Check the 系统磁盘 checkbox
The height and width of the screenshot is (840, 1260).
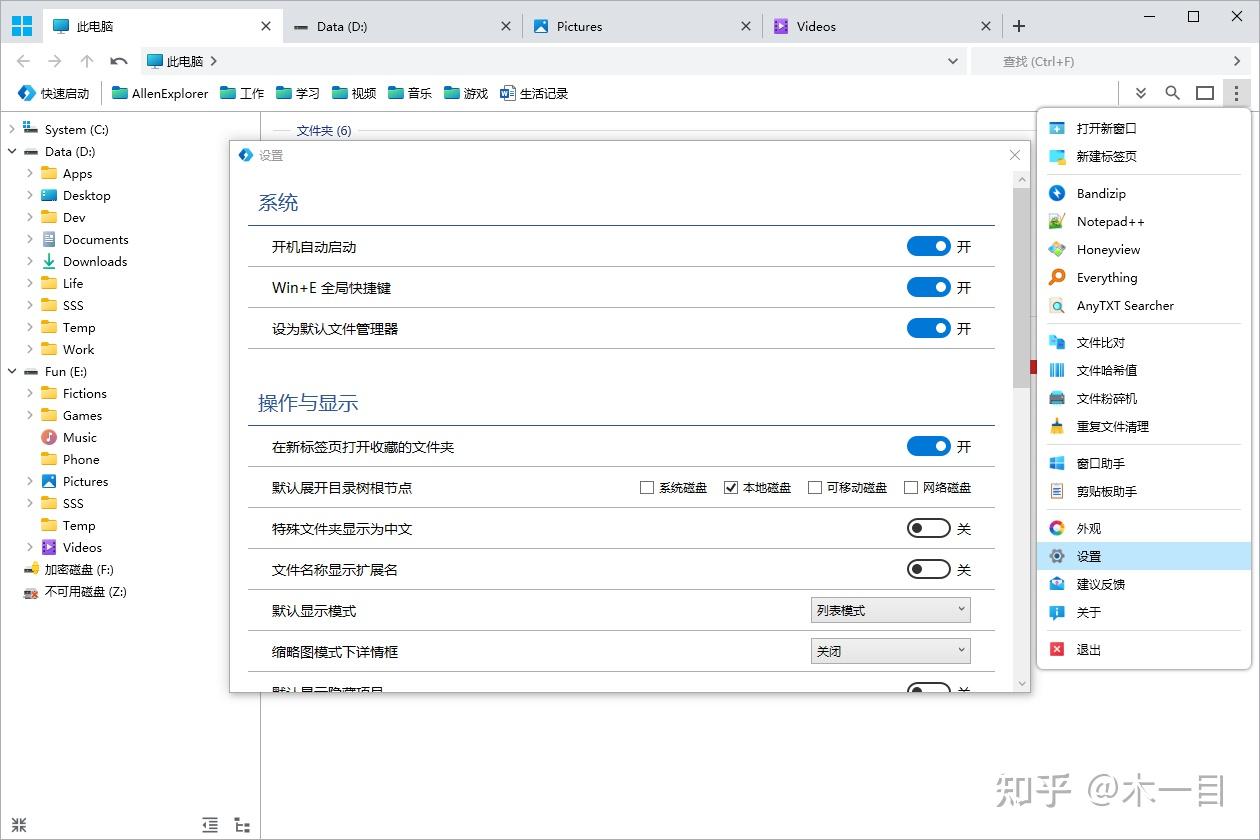tap(645, 487)
